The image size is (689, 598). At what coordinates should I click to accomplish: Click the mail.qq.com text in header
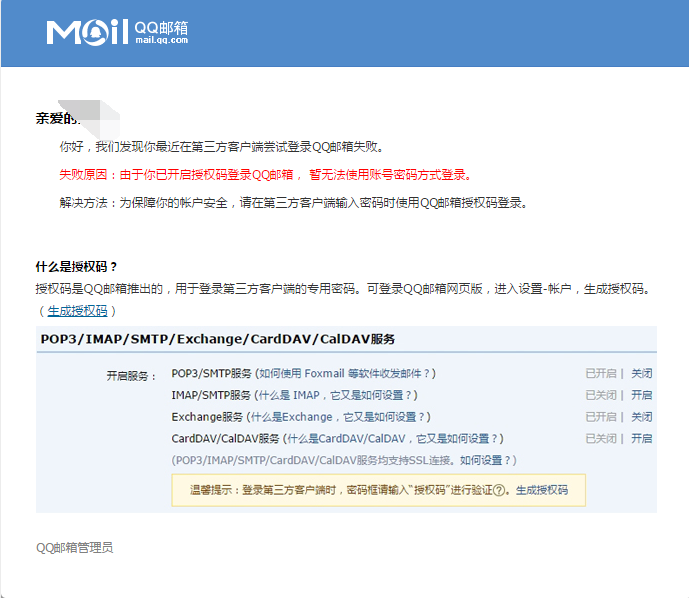pyautogui.click(x=162, y=40)
